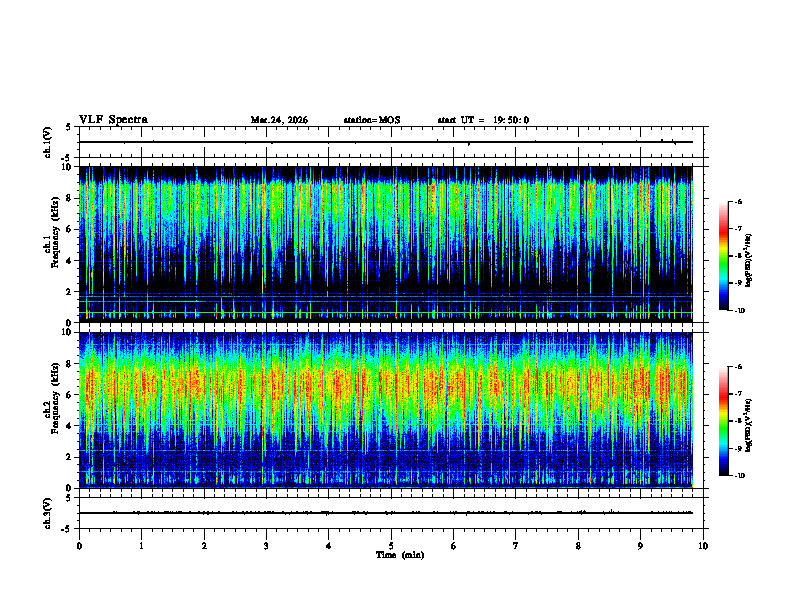Viewport: 792px width, 612px height.
Task: Click the "-6" label on ch.1 color bar
Action: point(738,201)
